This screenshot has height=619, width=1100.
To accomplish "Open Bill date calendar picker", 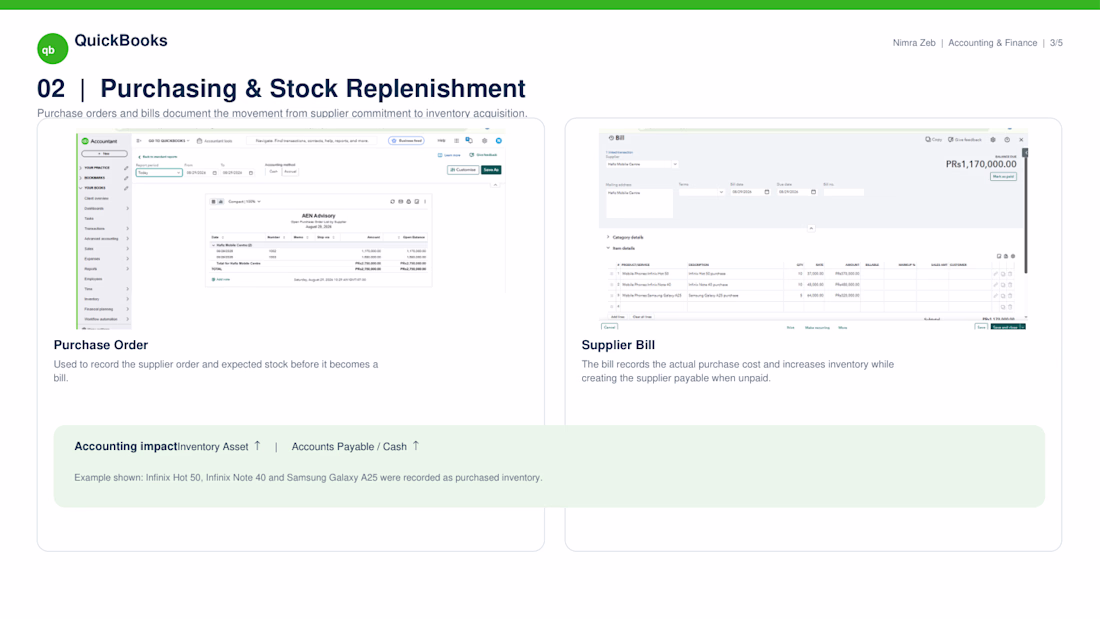I will (x=767, y=192).
